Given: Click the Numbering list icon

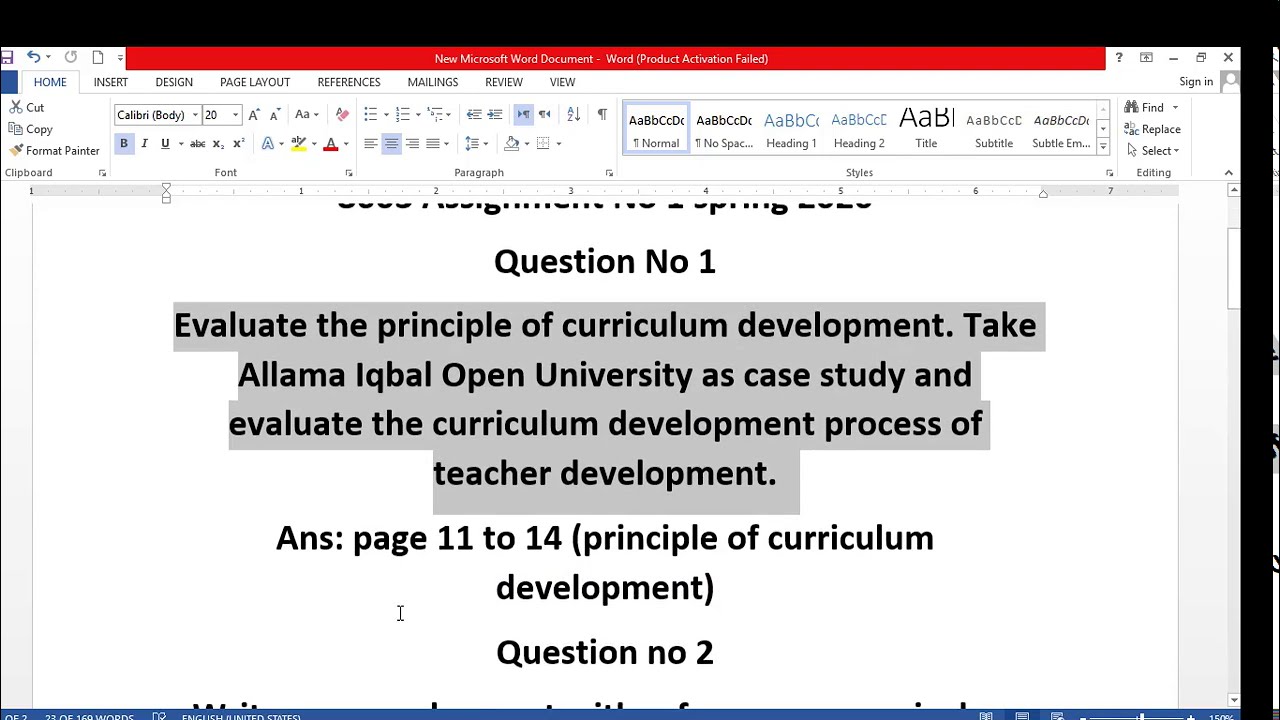Looking at the screenshot, I should pyautogui.click(x=403, y=115).
